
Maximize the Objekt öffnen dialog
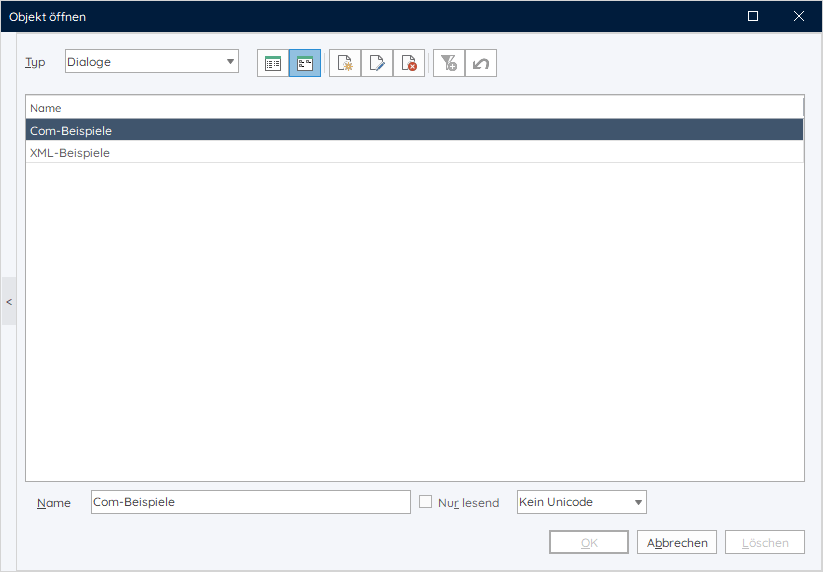click(x=753, y=16)
